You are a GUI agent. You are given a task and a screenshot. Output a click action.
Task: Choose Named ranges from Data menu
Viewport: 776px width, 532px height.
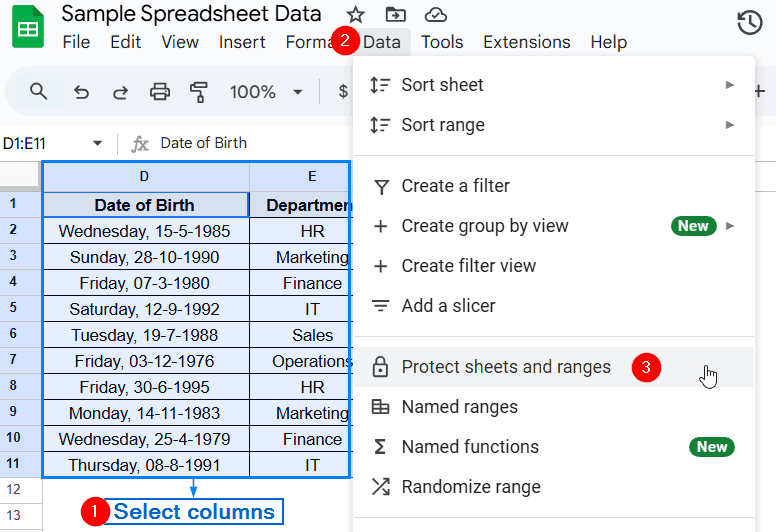[x=554, y=407]
